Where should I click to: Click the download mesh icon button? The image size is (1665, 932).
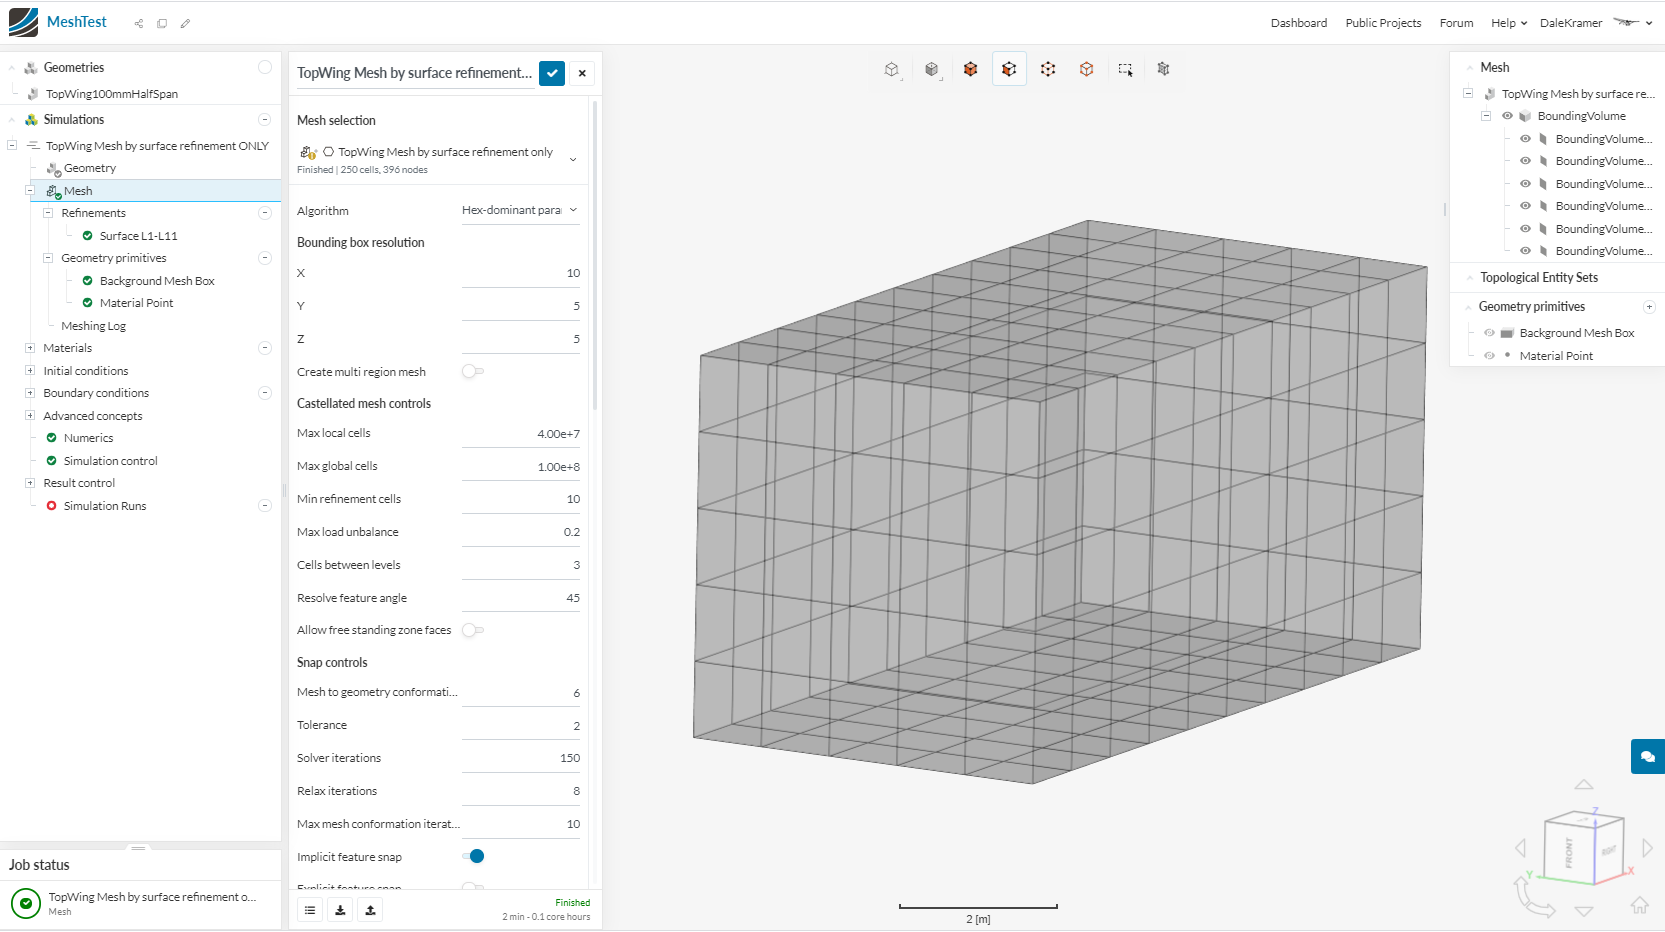(340, 910)
